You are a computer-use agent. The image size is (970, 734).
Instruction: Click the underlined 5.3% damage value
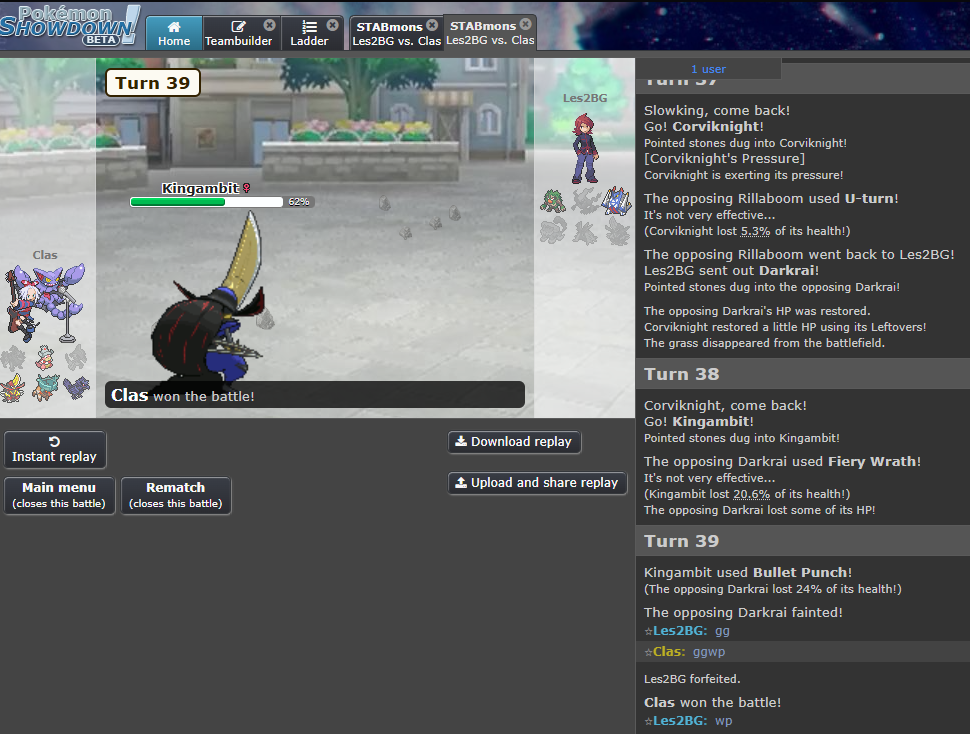pos(755,231)
